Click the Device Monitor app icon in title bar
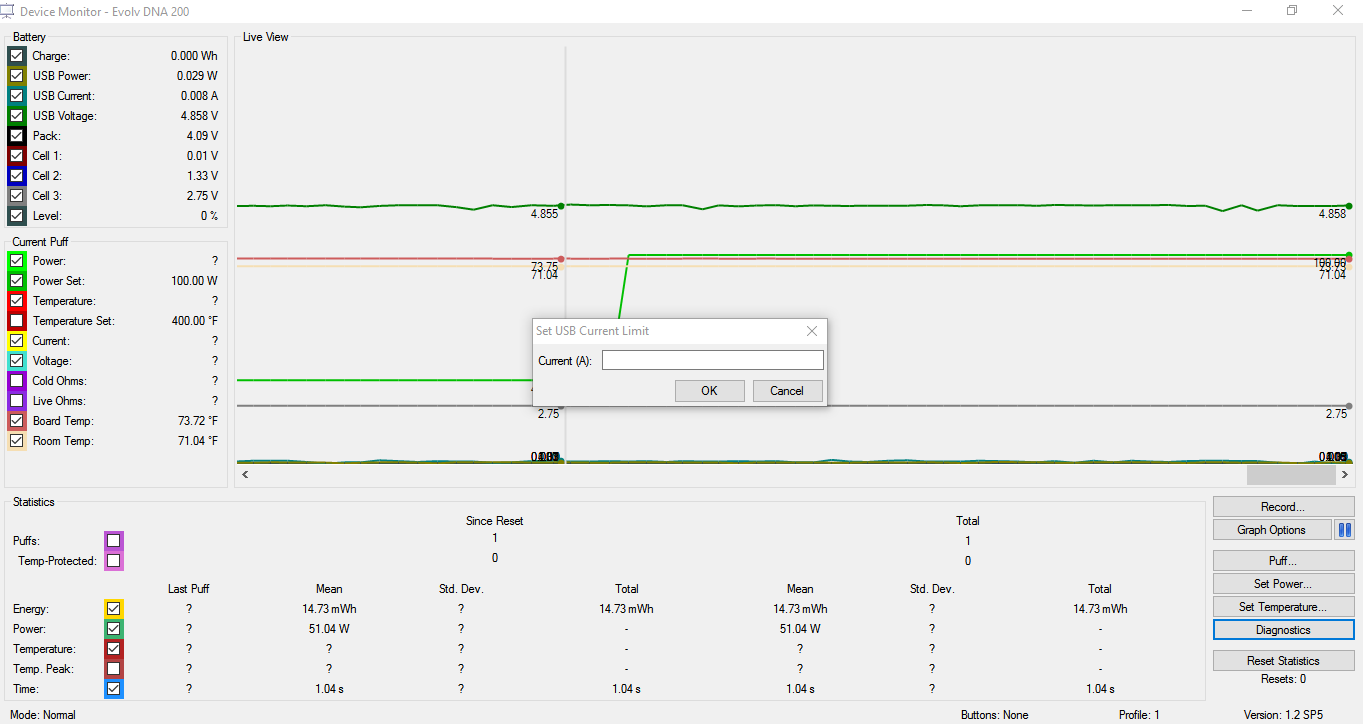This screenshot has height=724, width=1363. tap(9, 11)
